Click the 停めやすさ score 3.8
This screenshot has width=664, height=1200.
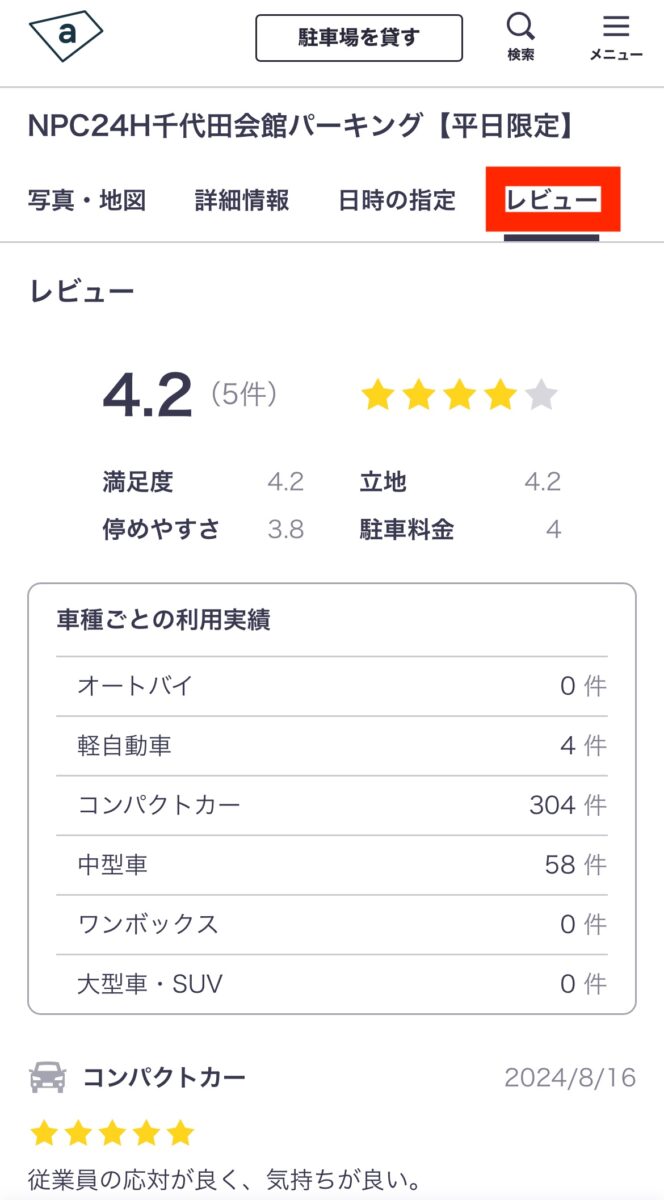[285, 529]
